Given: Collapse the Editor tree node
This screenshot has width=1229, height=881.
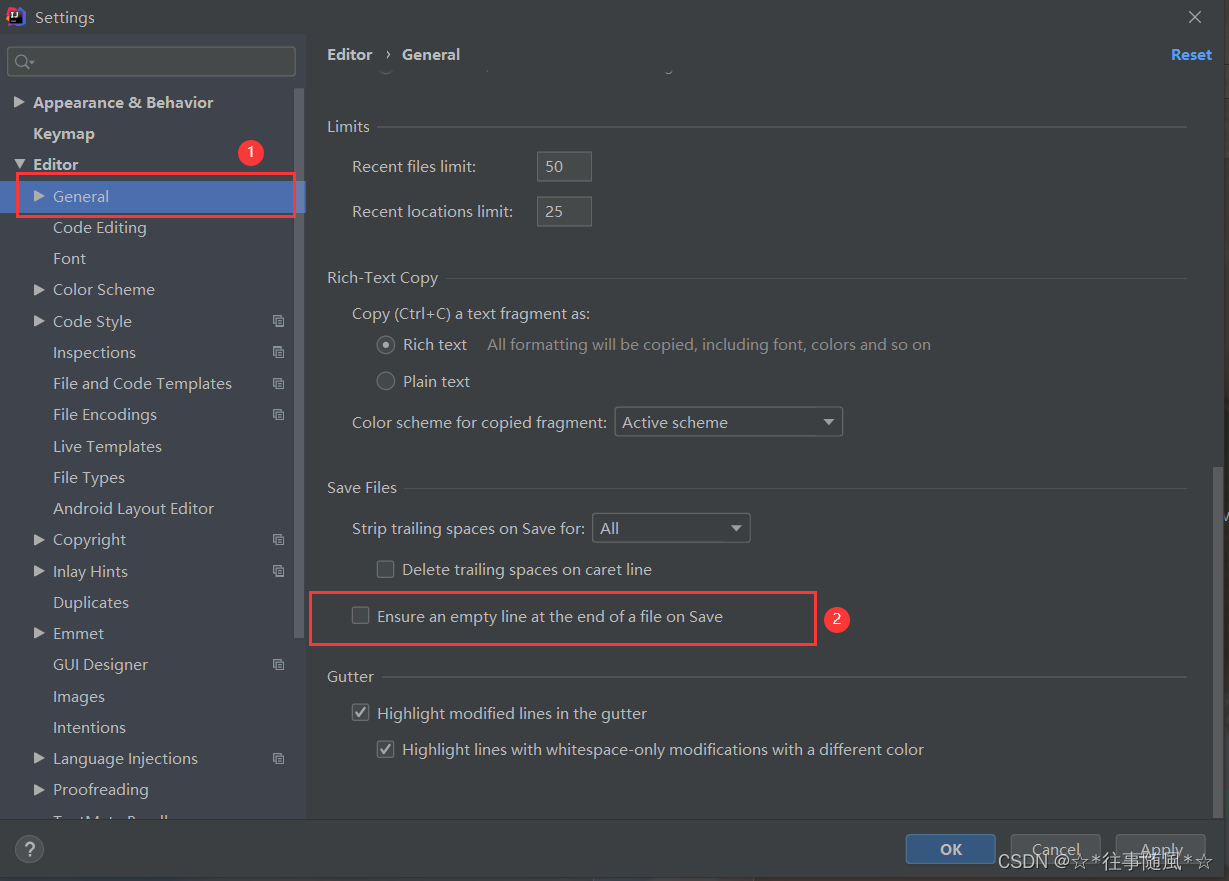Looking at the screenshot, I should click(19, 164).
